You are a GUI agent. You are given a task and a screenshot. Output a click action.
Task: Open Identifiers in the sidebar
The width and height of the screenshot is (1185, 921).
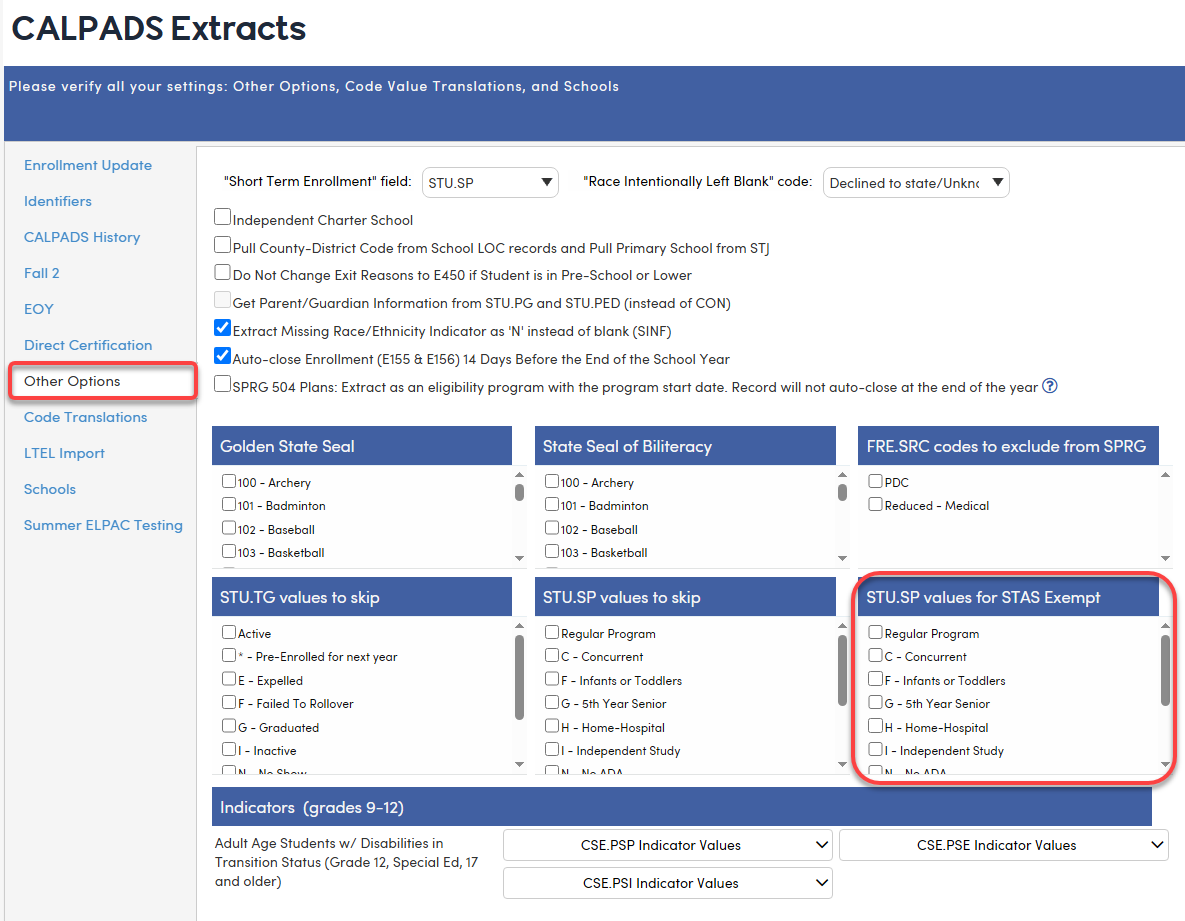(57, 201)
